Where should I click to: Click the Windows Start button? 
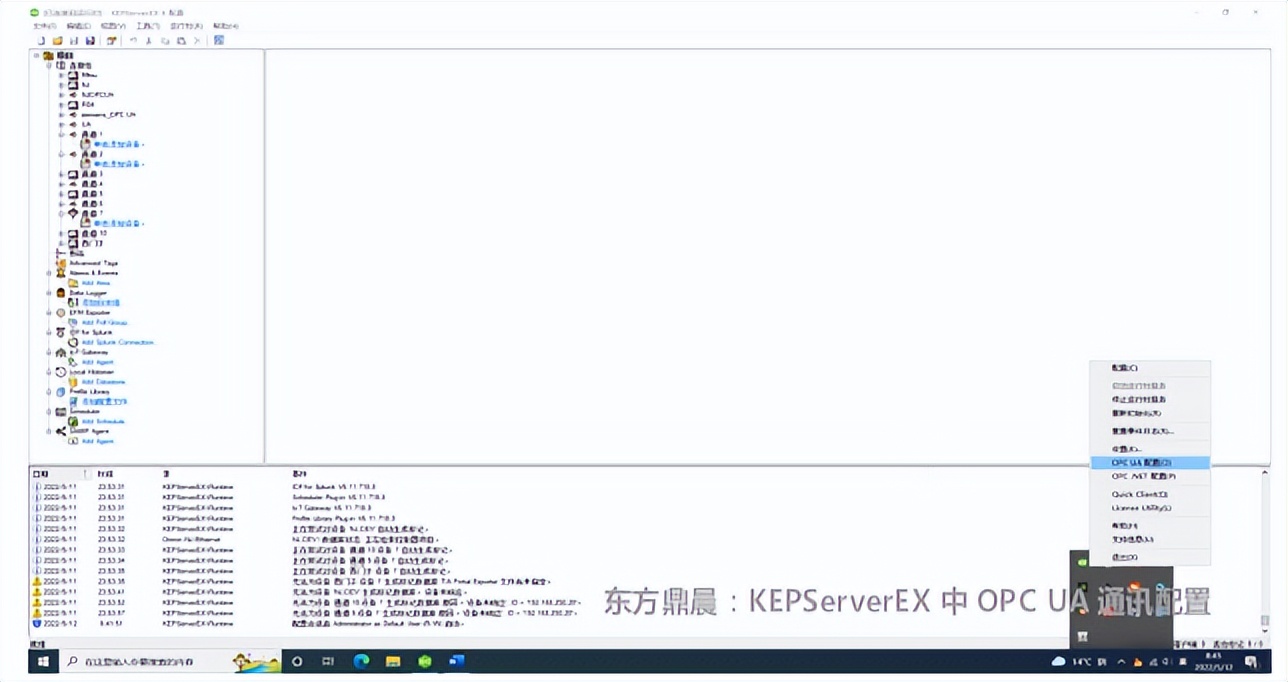coord(42,661)
